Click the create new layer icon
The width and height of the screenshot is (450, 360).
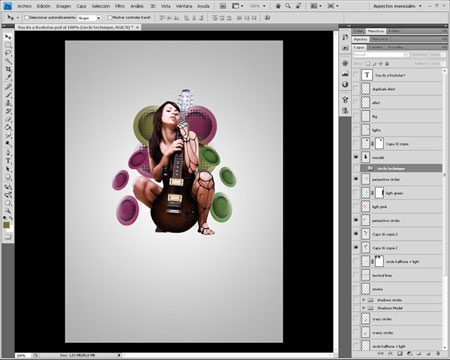[x=429, y=353]
